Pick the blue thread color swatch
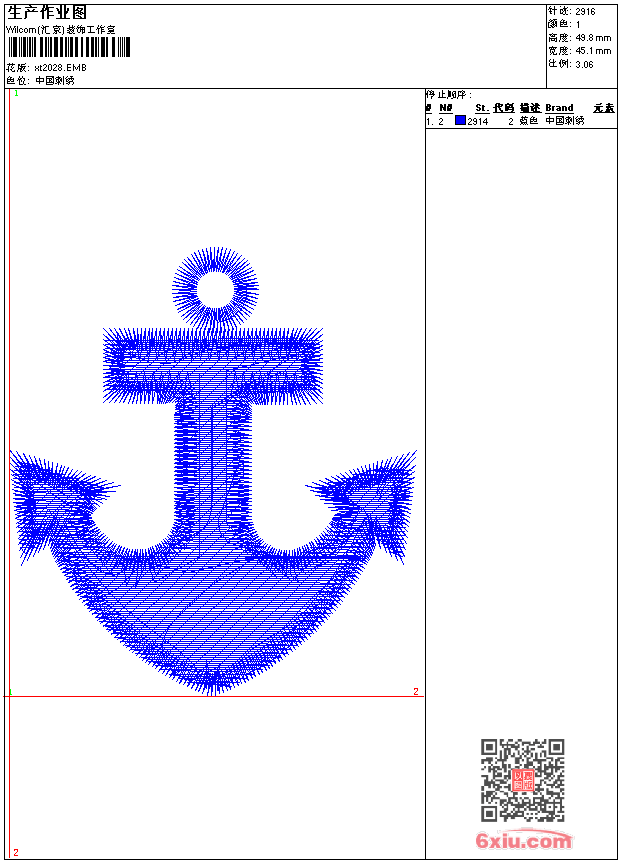Viewport: 620px width, 860px height. (x=460, y=120)
